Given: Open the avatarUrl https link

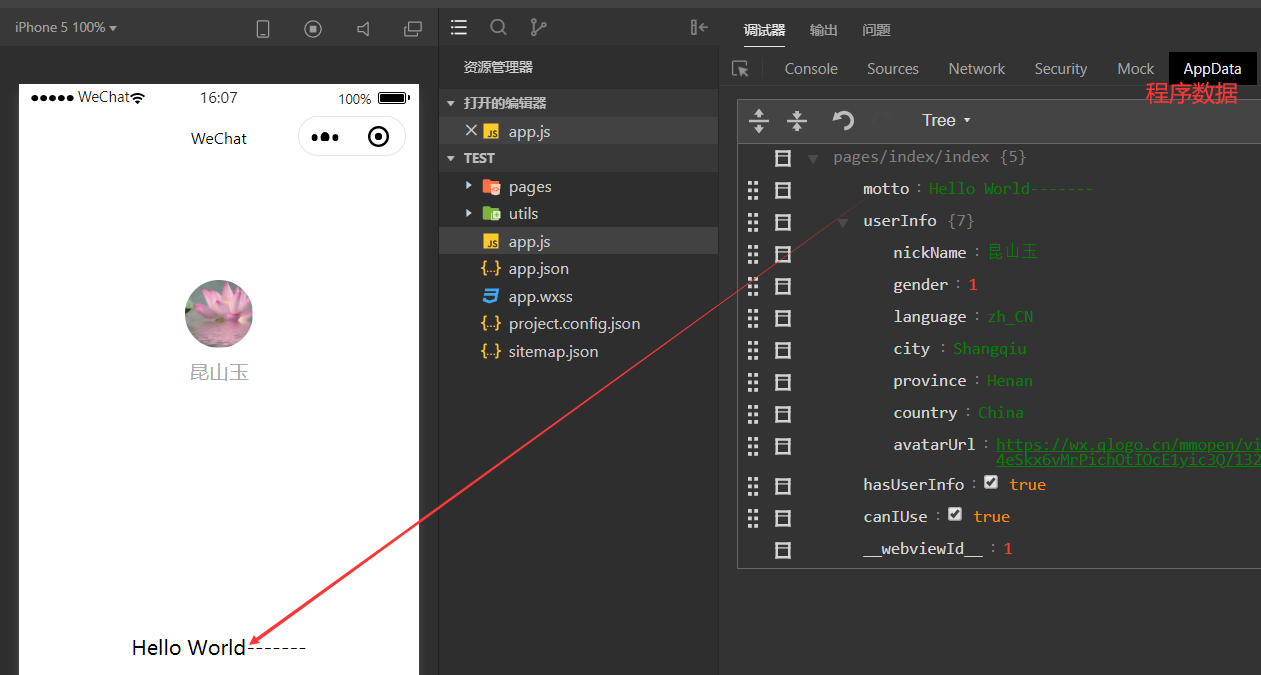Looking at the screenshot, I should (1128, 452).
